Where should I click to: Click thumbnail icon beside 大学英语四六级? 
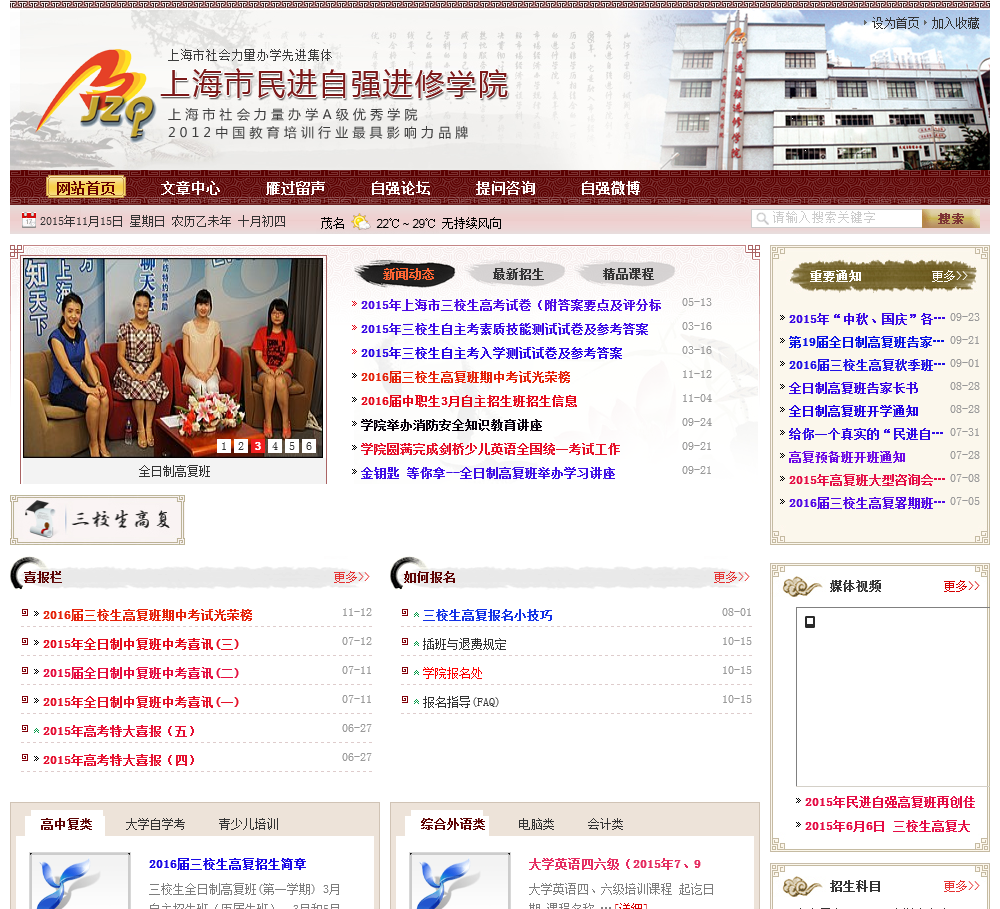pyautogui.click(x=460, y=880)
